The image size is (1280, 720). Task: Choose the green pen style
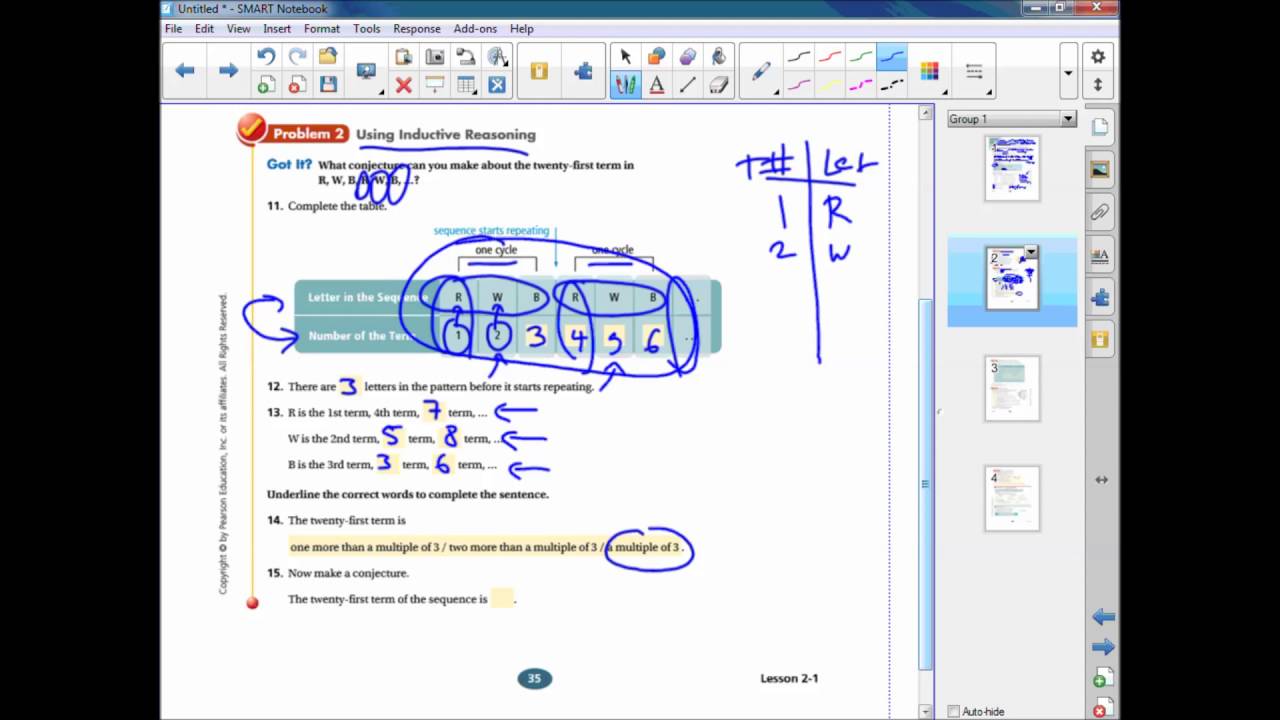[861, 57]
